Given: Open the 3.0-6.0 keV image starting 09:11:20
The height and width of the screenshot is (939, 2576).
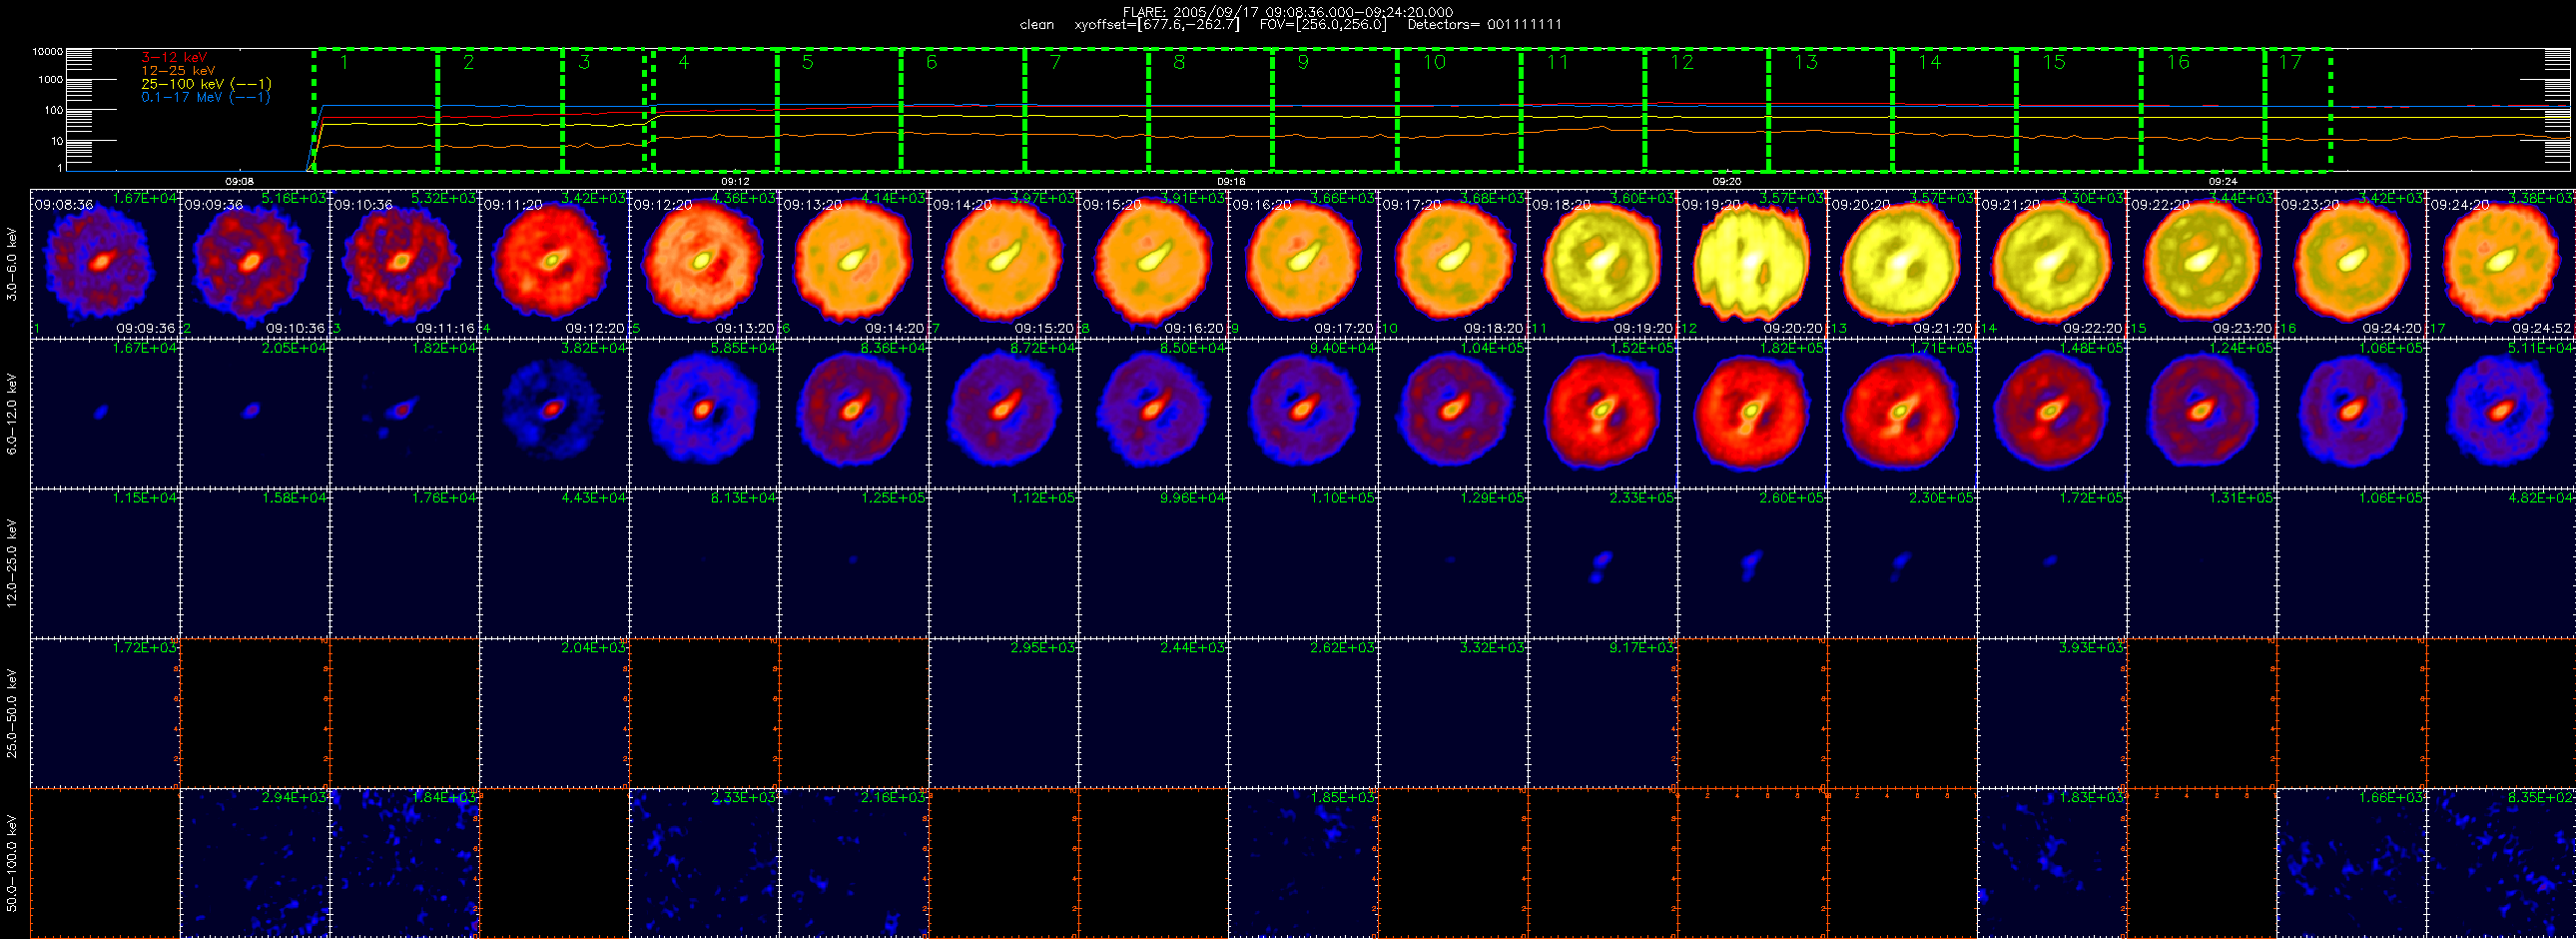Looking at the screenshot, I should (555, 264).
